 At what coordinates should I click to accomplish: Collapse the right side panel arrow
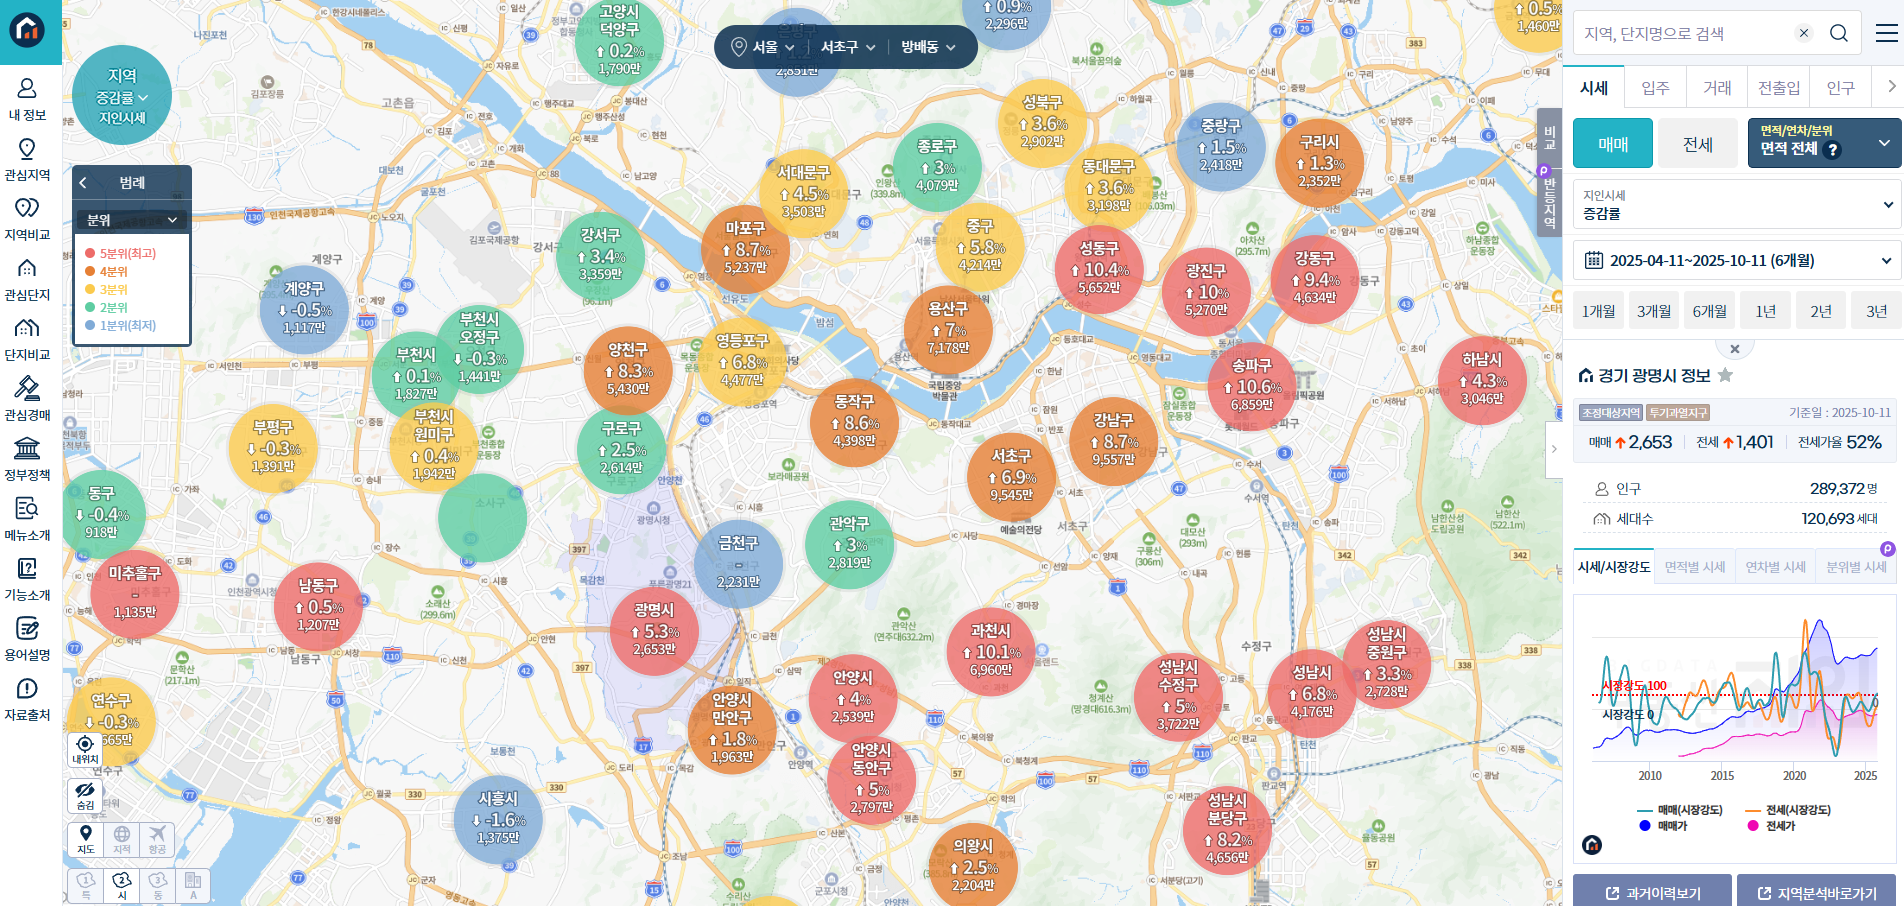pos(1554,449)
